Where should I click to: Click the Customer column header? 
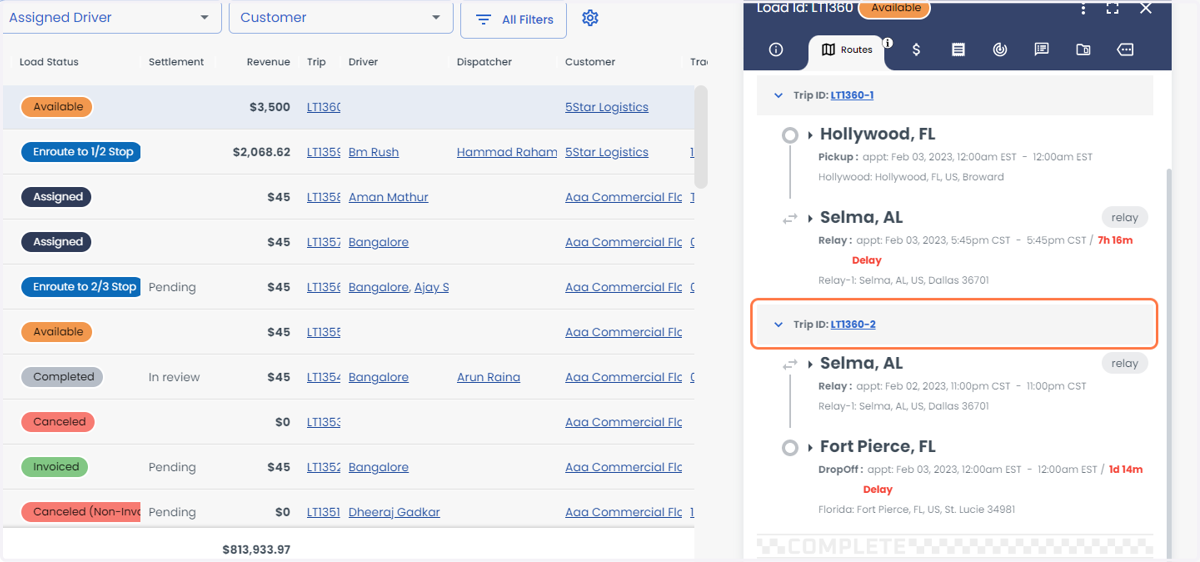[590, 62]
